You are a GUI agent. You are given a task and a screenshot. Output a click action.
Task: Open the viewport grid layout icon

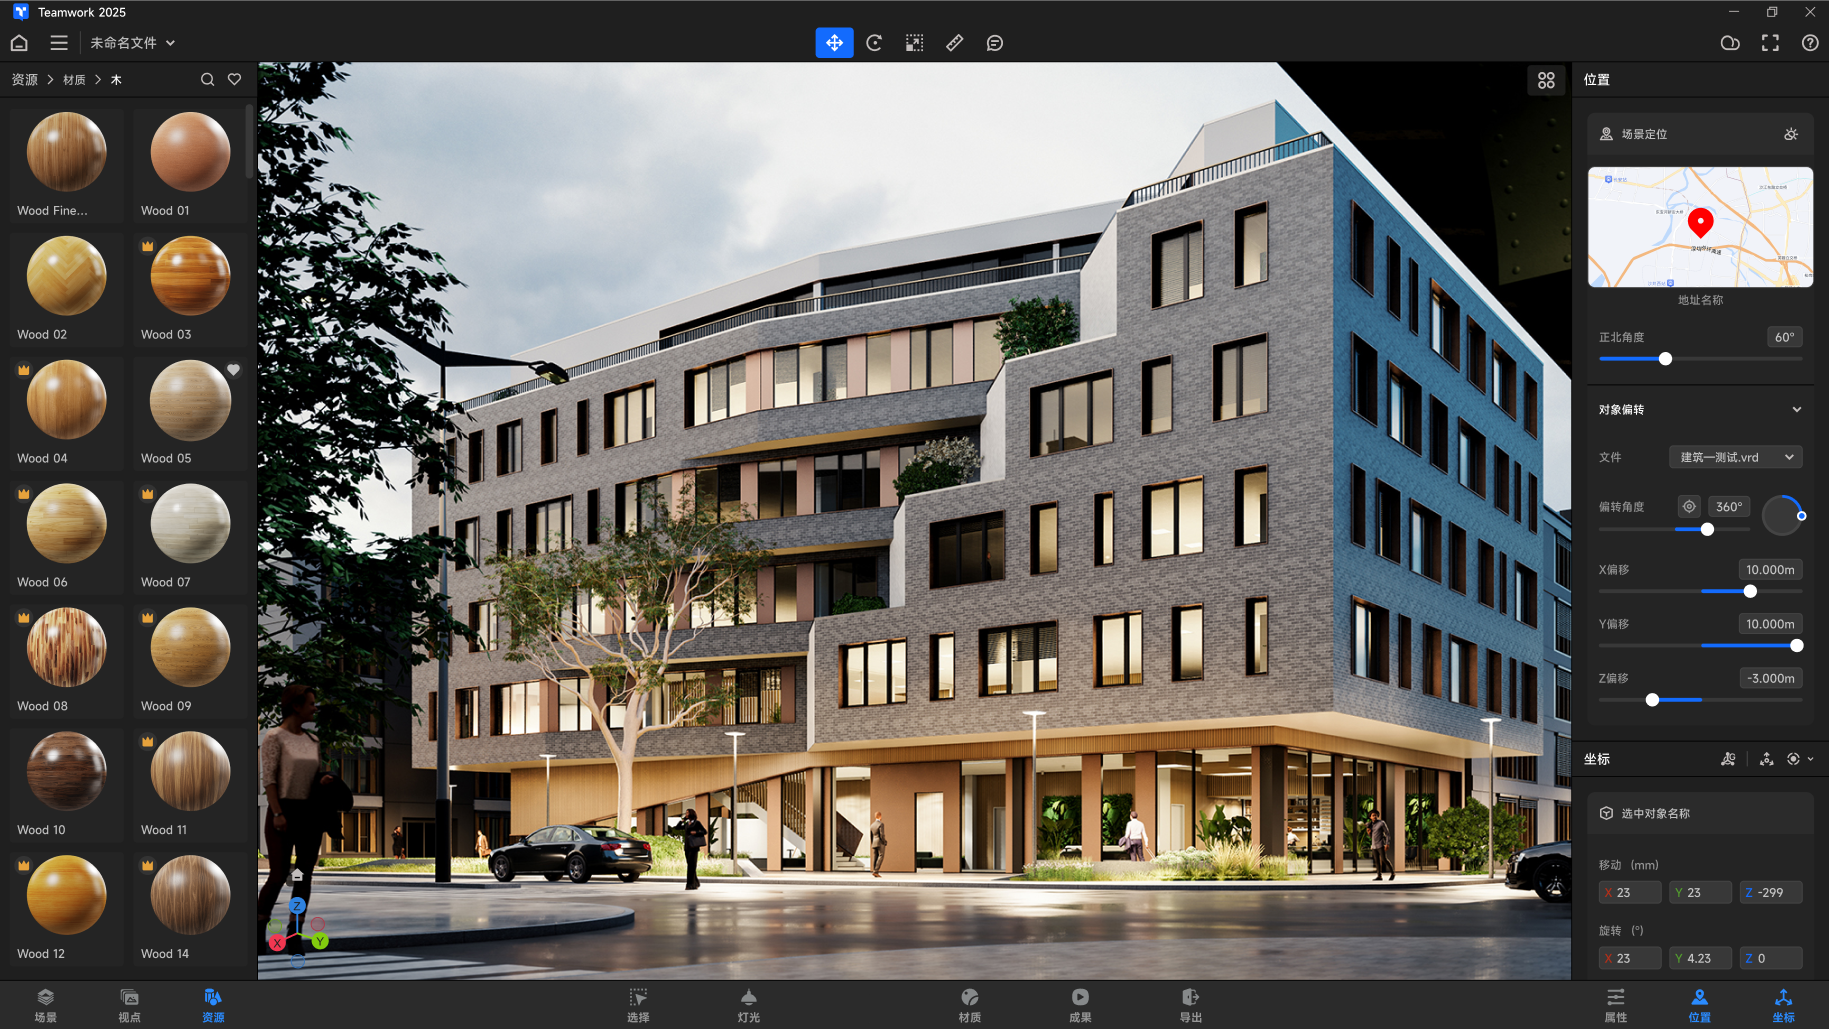1546,80
